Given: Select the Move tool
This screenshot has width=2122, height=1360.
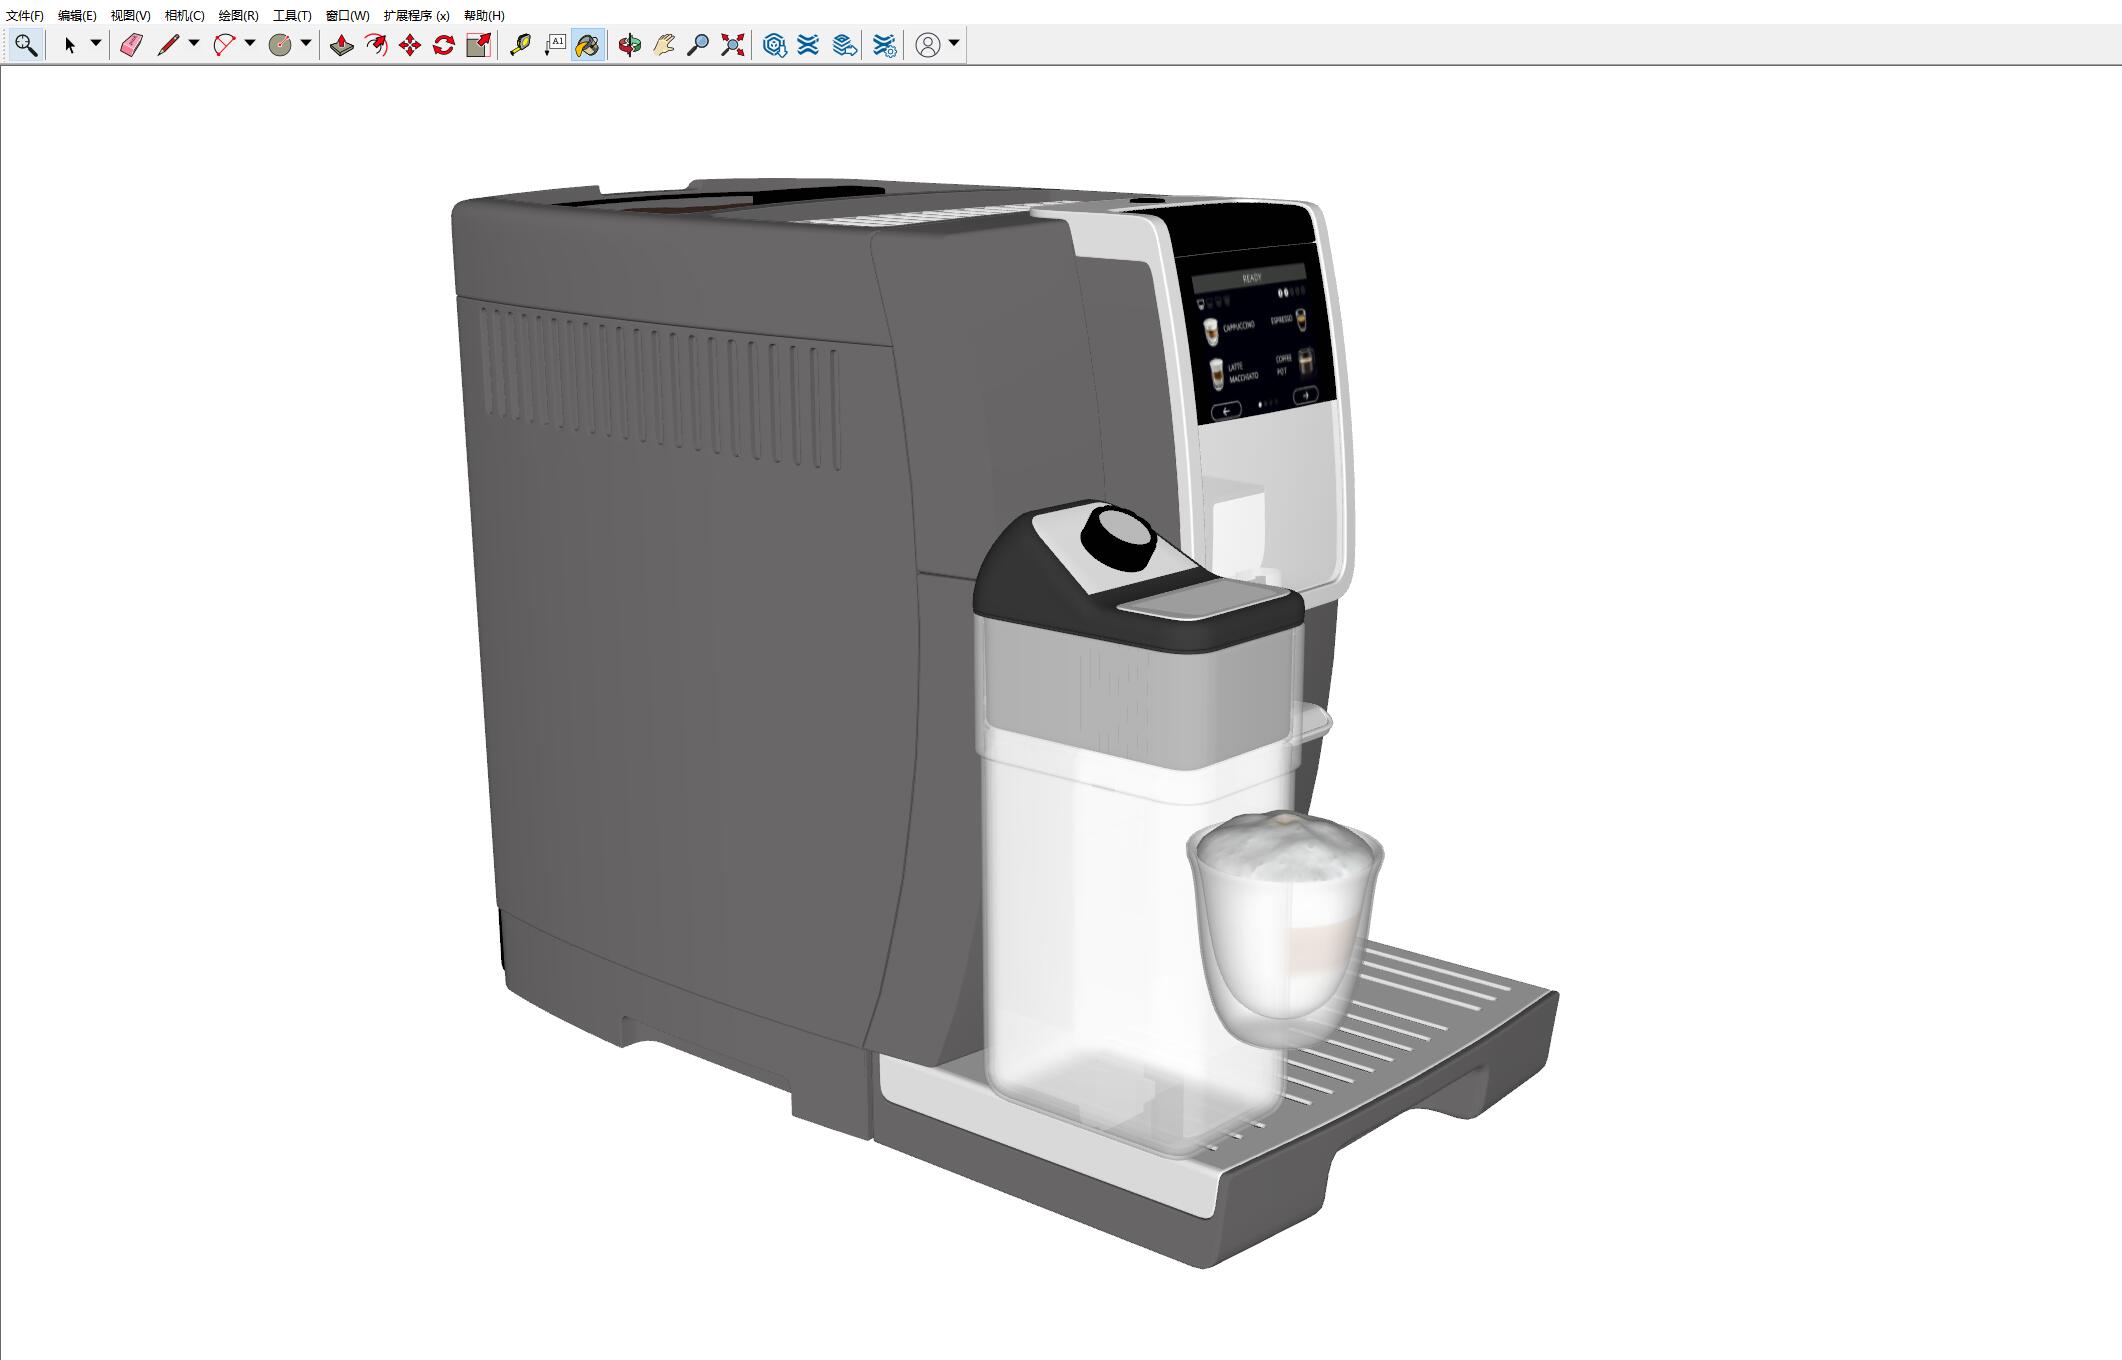Looking at the screenshot, I should coord(410,45).
